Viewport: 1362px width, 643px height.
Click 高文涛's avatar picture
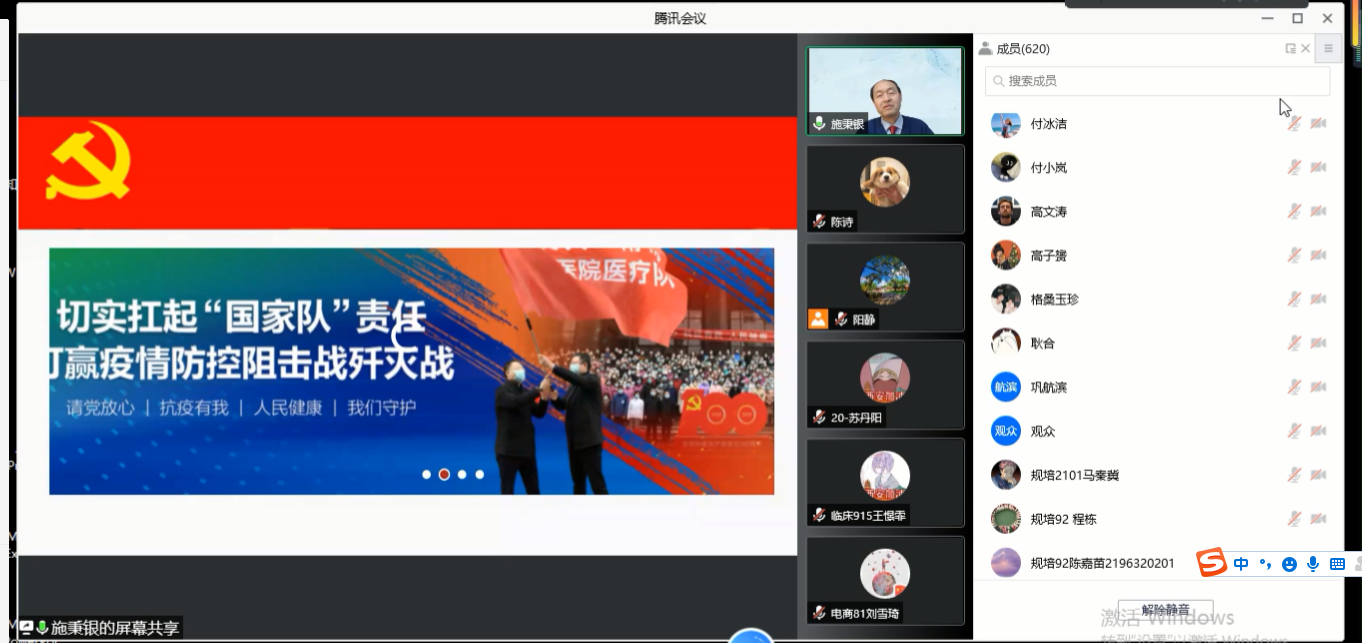pos(1005,211)
